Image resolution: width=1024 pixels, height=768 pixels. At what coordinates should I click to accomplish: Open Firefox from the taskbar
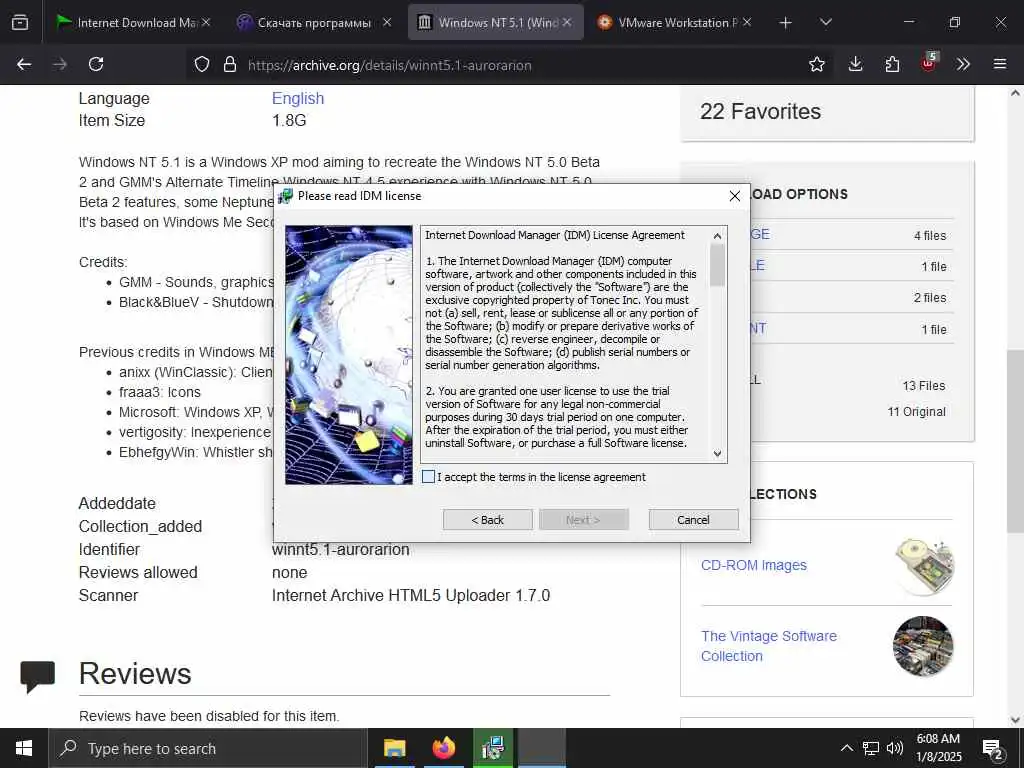point(444,748)
